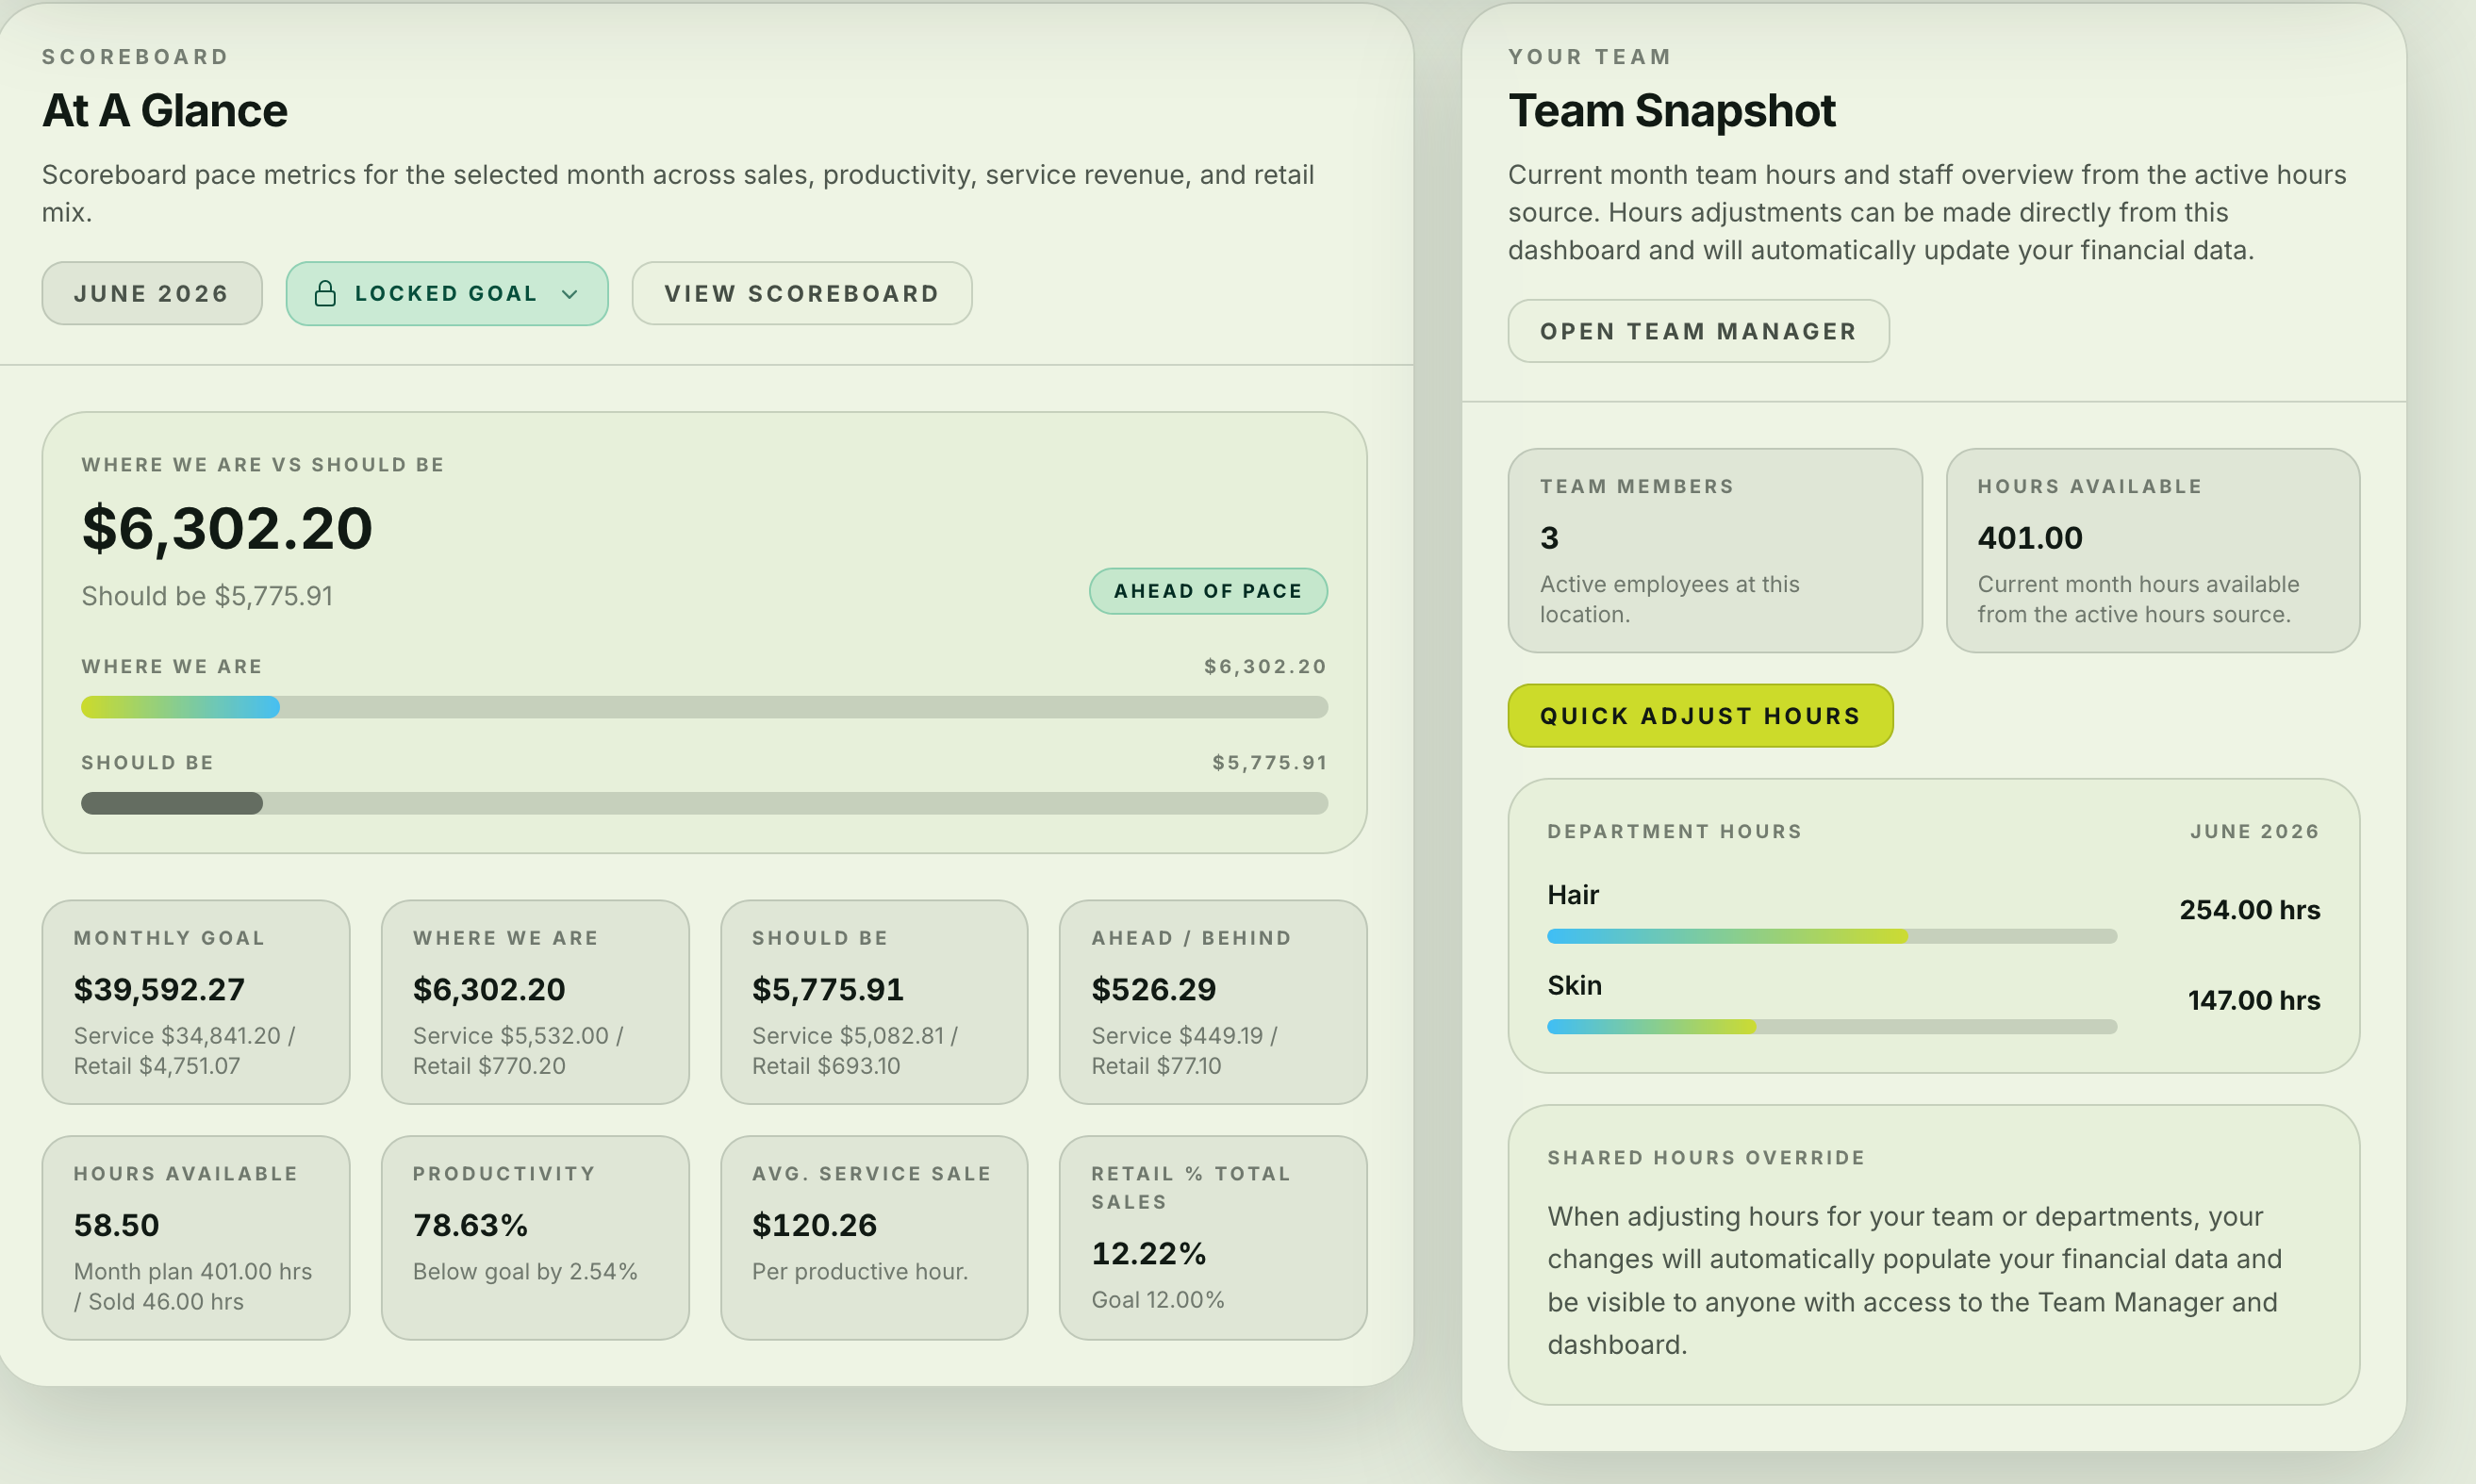The height and width of the screenshot is (1484, 2476).
Task: Click the 'Where We Are Vs Should Be' label
Action: click(263, 464)
